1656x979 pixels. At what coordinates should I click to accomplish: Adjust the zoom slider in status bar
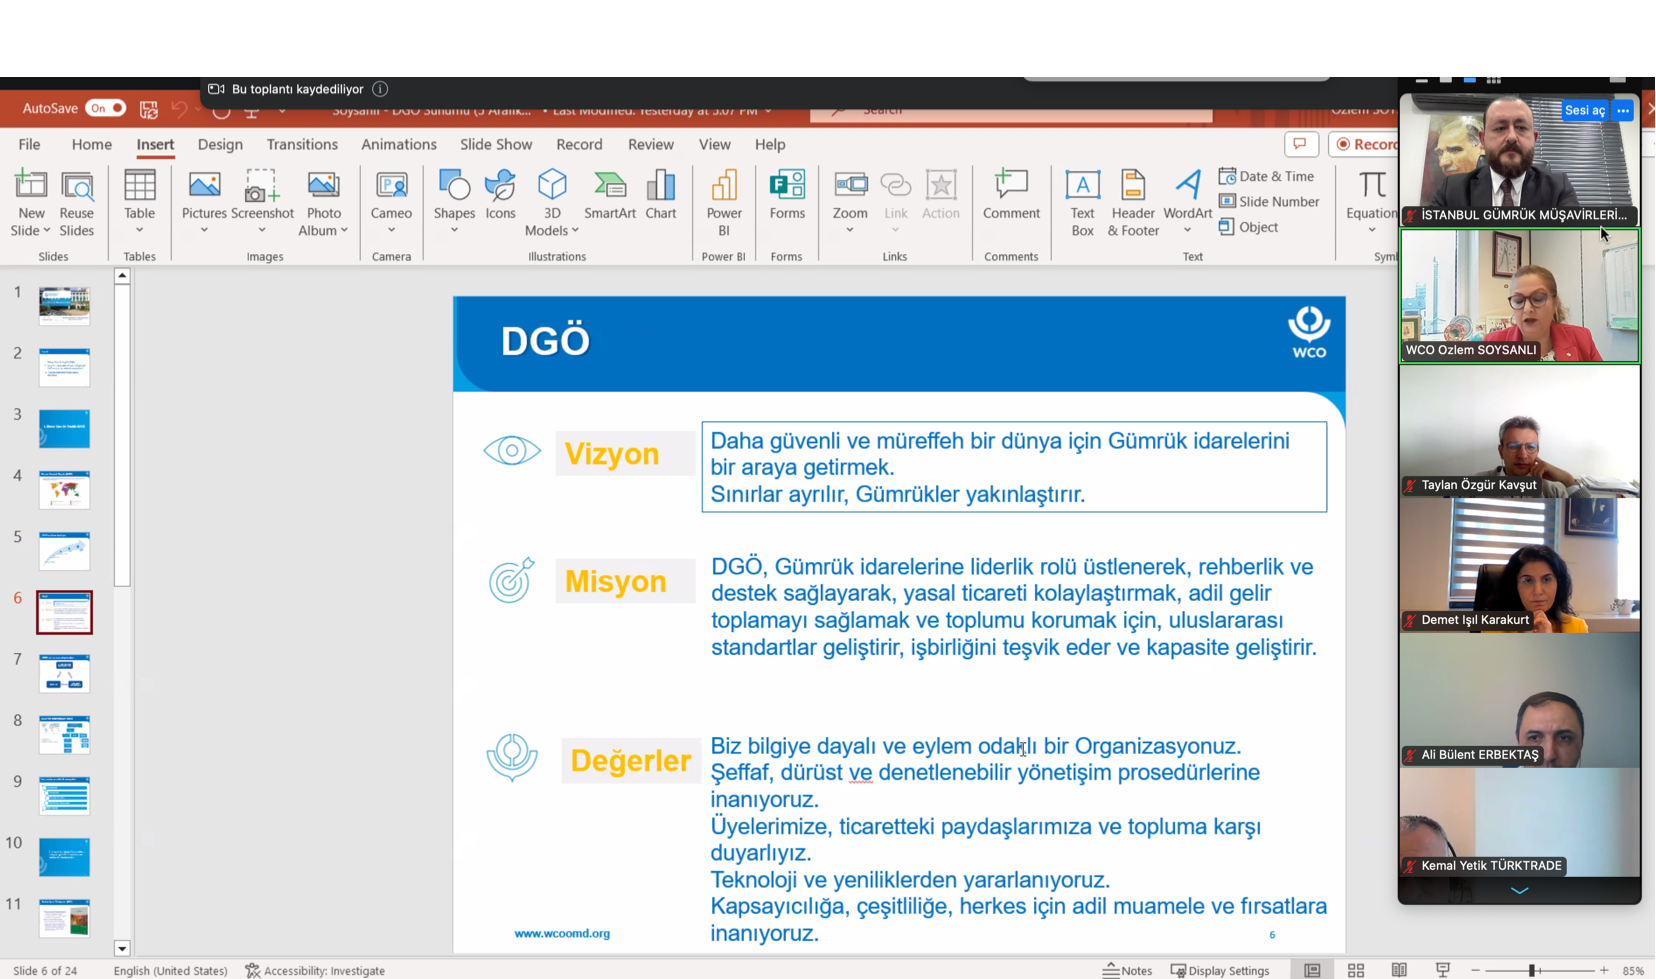pyautogui.click(x=1531, y=970)
